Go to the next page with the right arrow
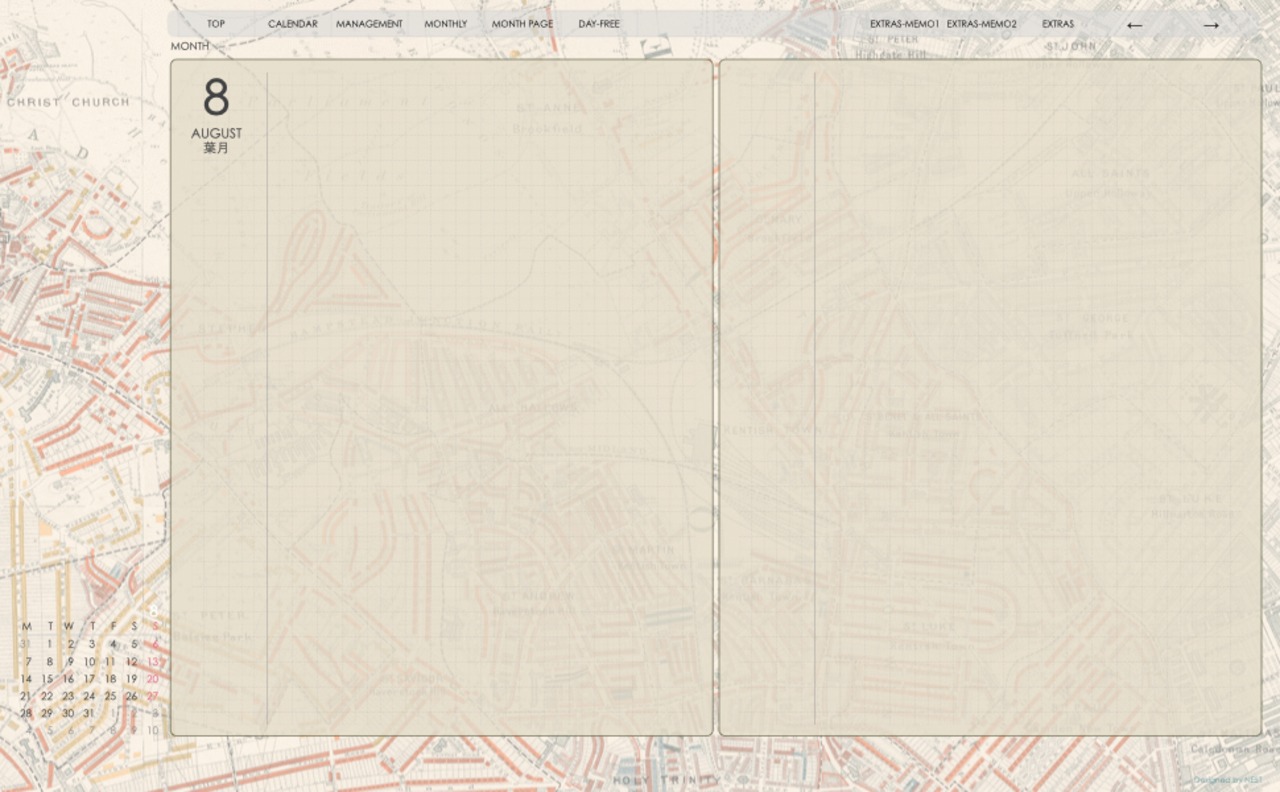Image resolution: width=1280 pixels, height=792 pixels. (1211, 25)
